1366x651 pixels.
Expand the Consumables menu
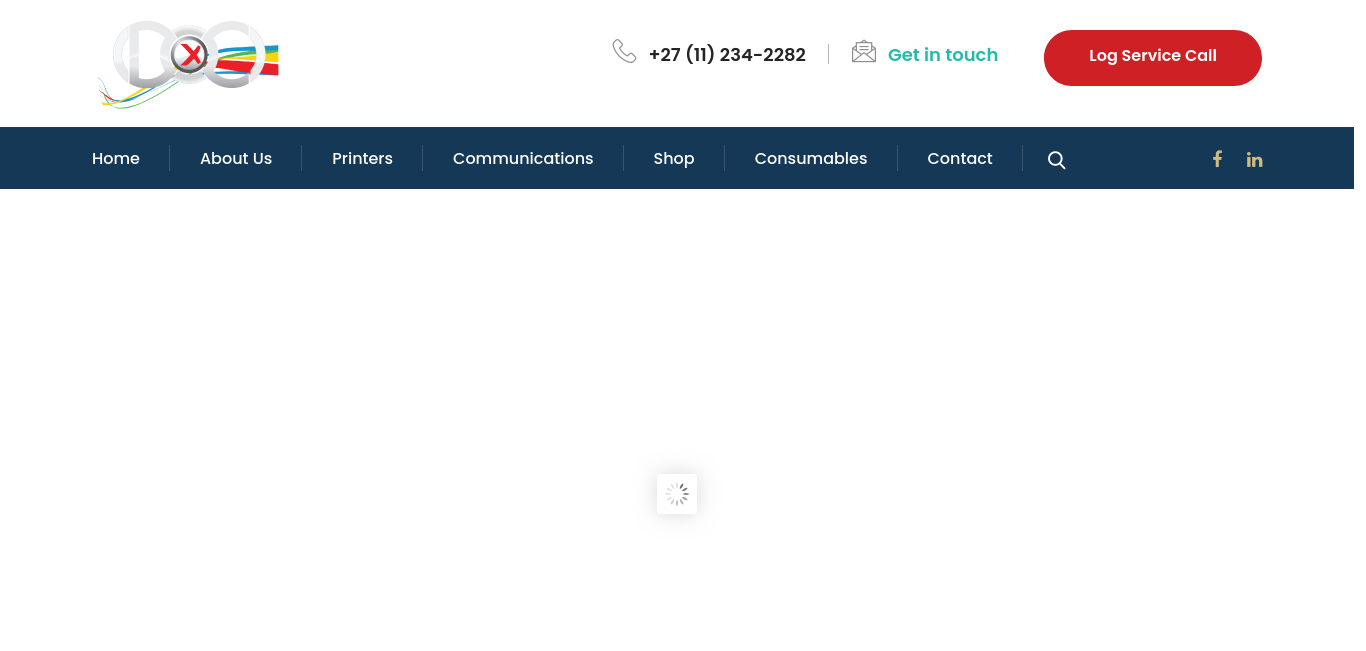pyautogui.click(x=811, y=158)
